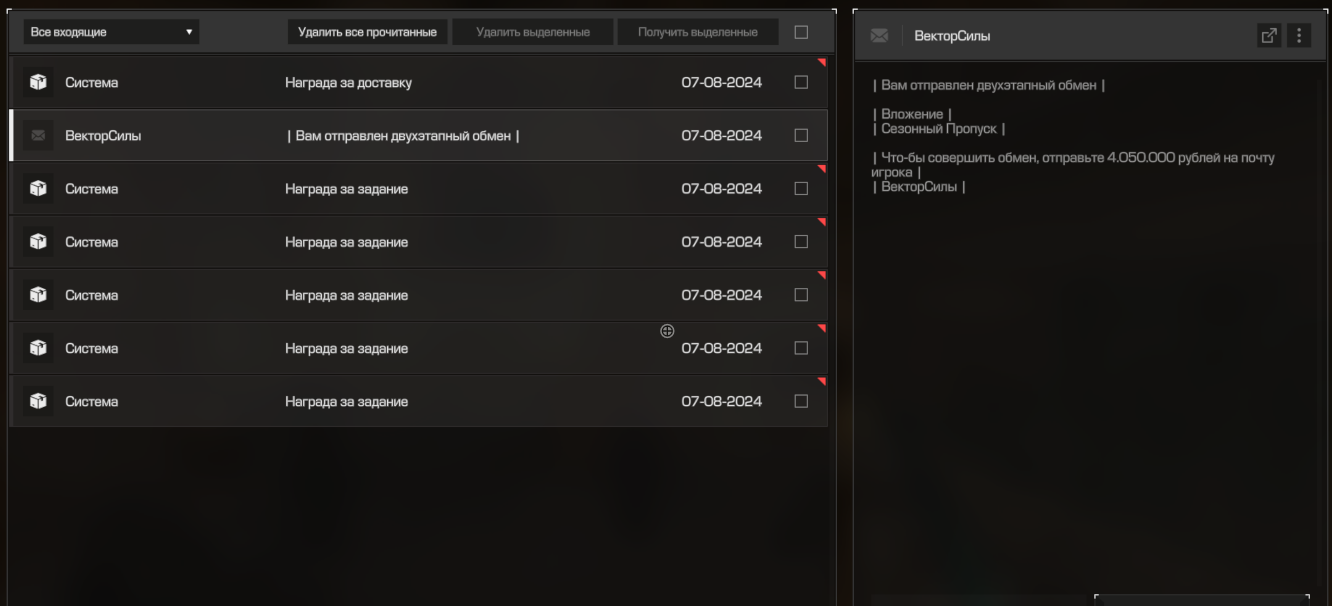
Task: Open the third Награда за задание message
Action: coord(346,296)
